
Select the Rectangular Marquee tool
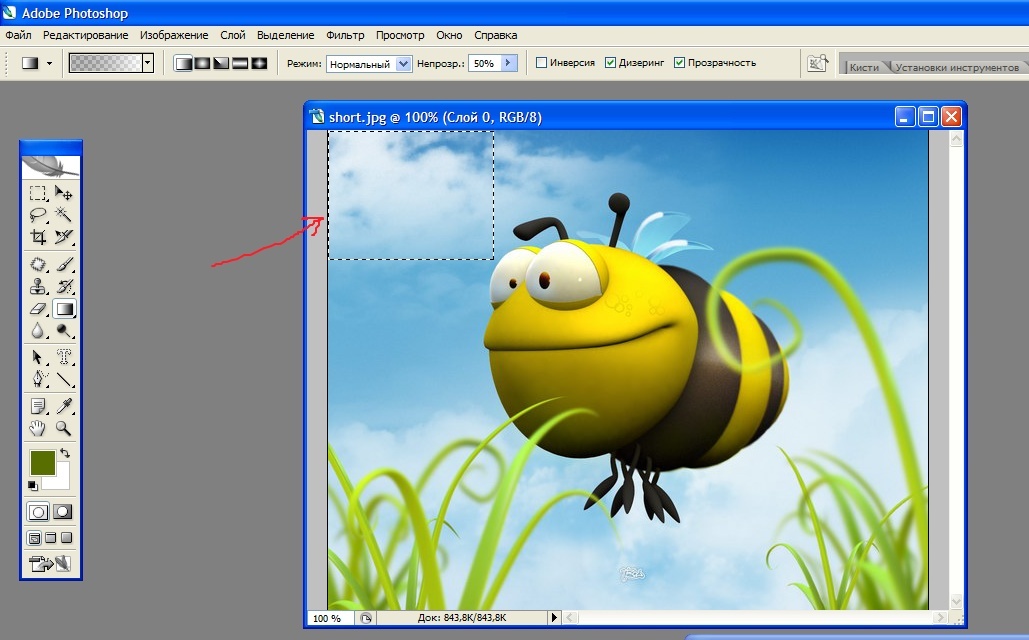(38, 193)
